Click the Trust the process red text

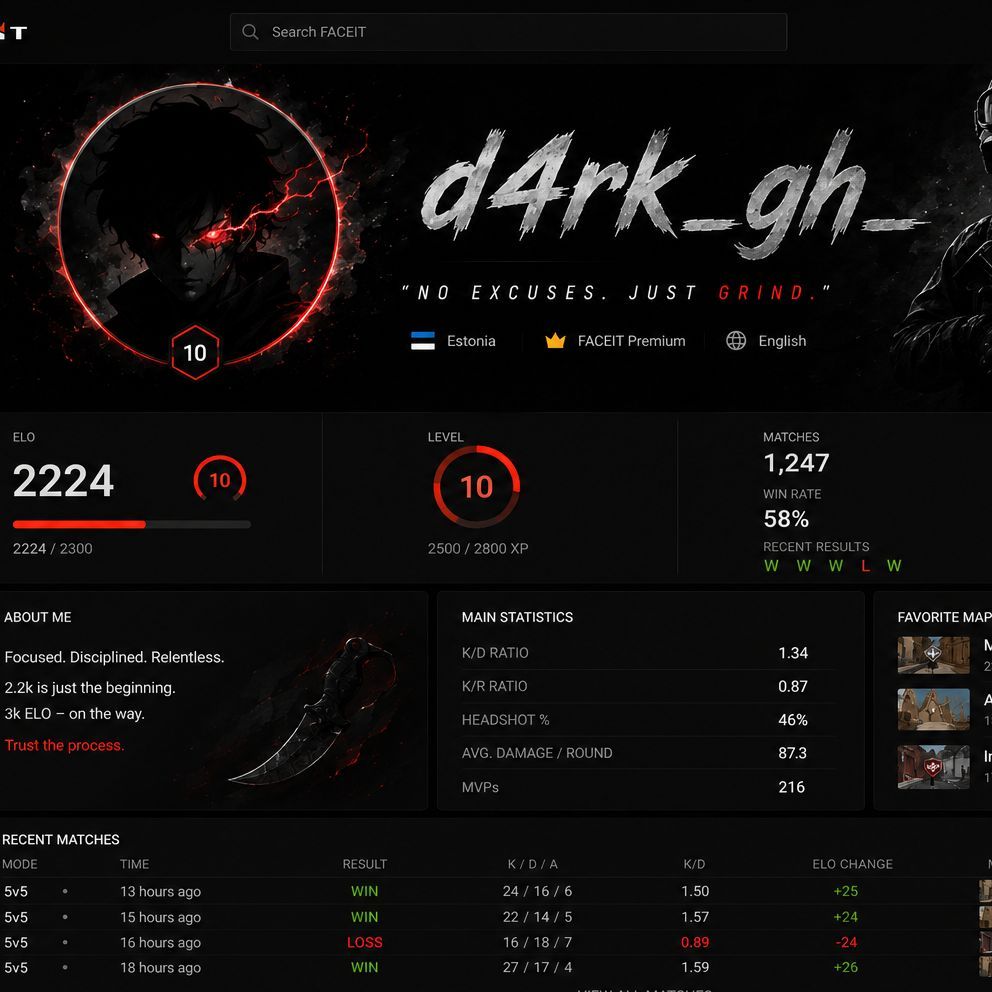(65, 745)
